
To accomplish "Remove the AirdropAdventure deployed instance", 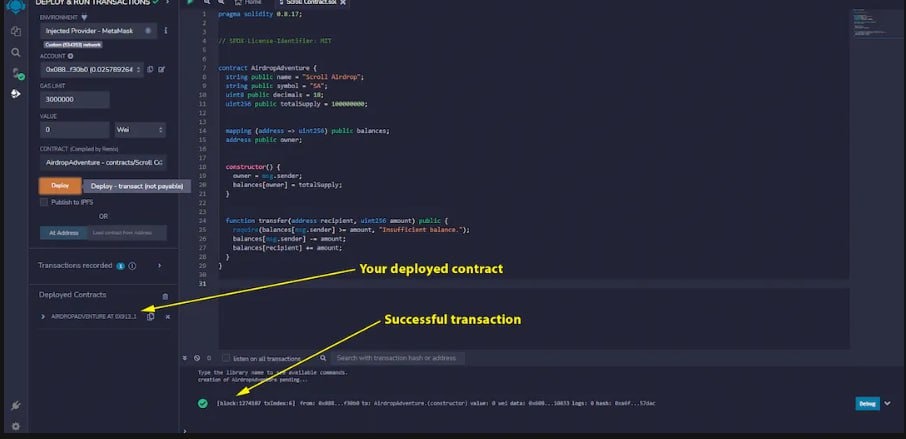I will click(168, 317).
